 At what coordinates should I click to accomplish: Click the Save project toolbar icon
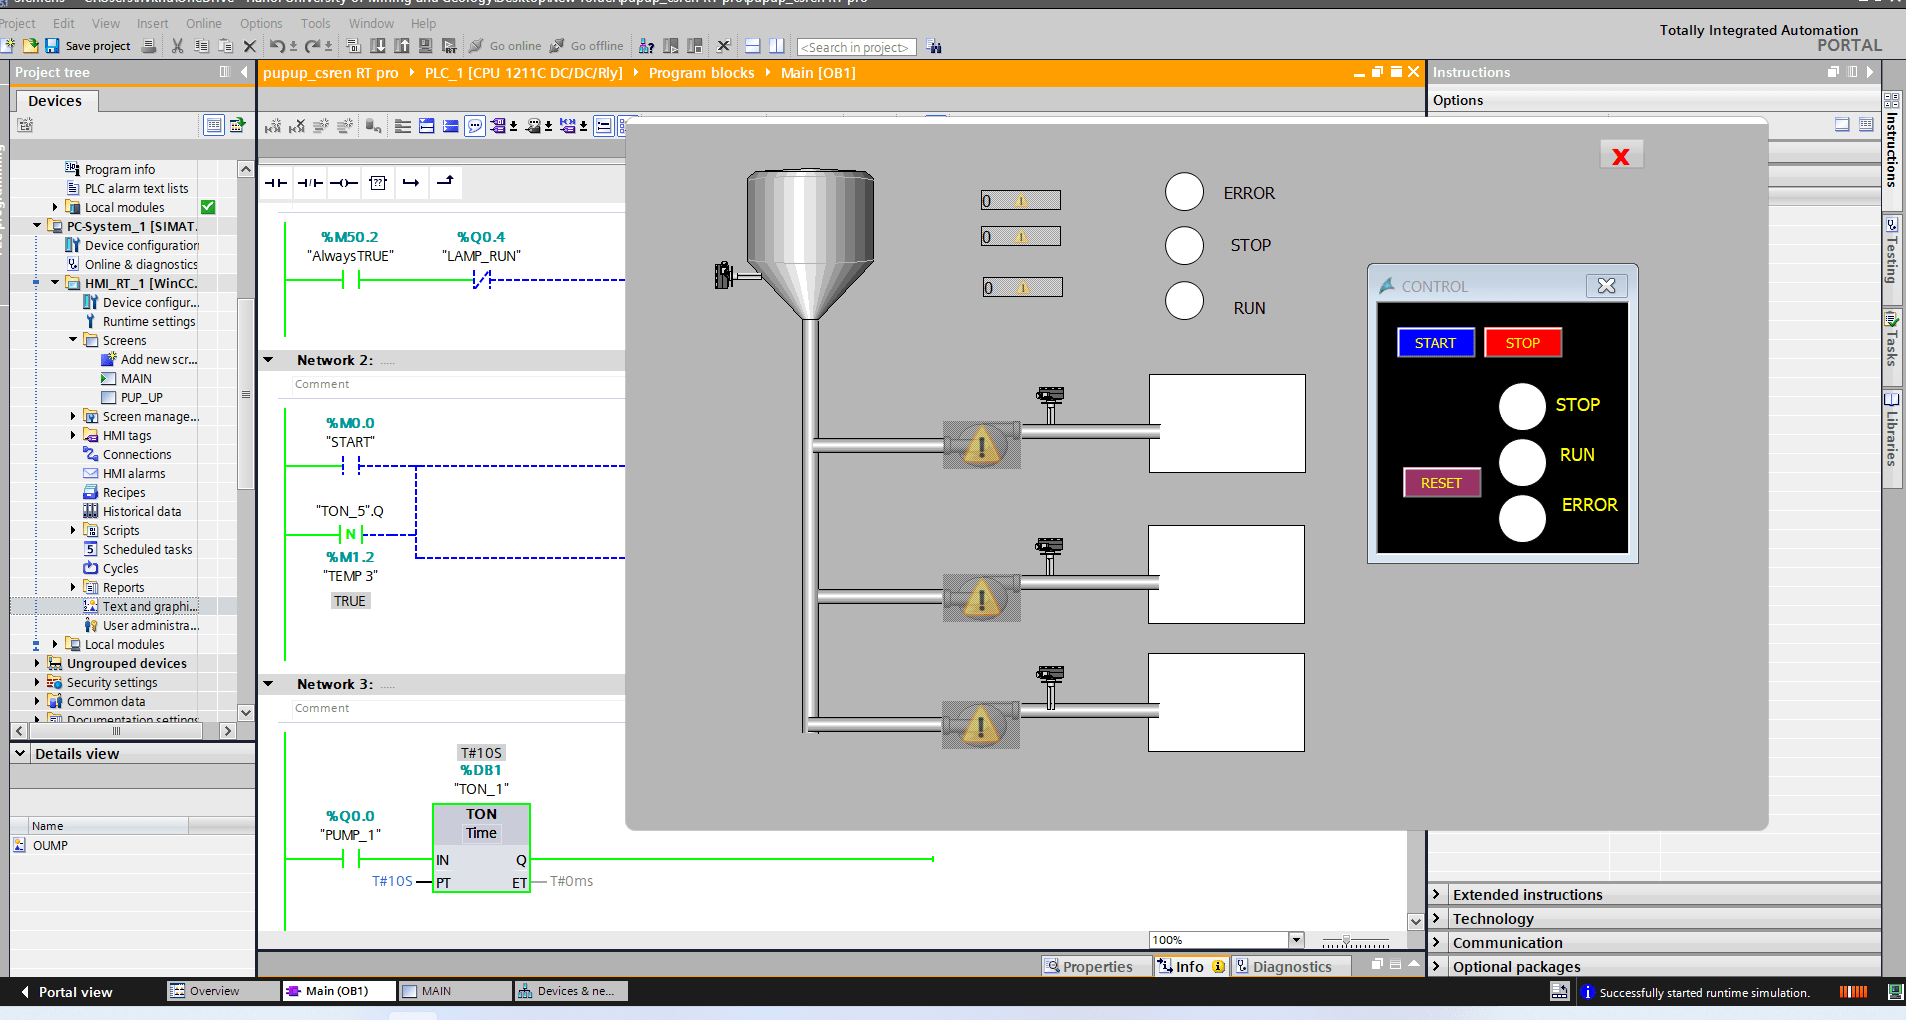(52, 46)
